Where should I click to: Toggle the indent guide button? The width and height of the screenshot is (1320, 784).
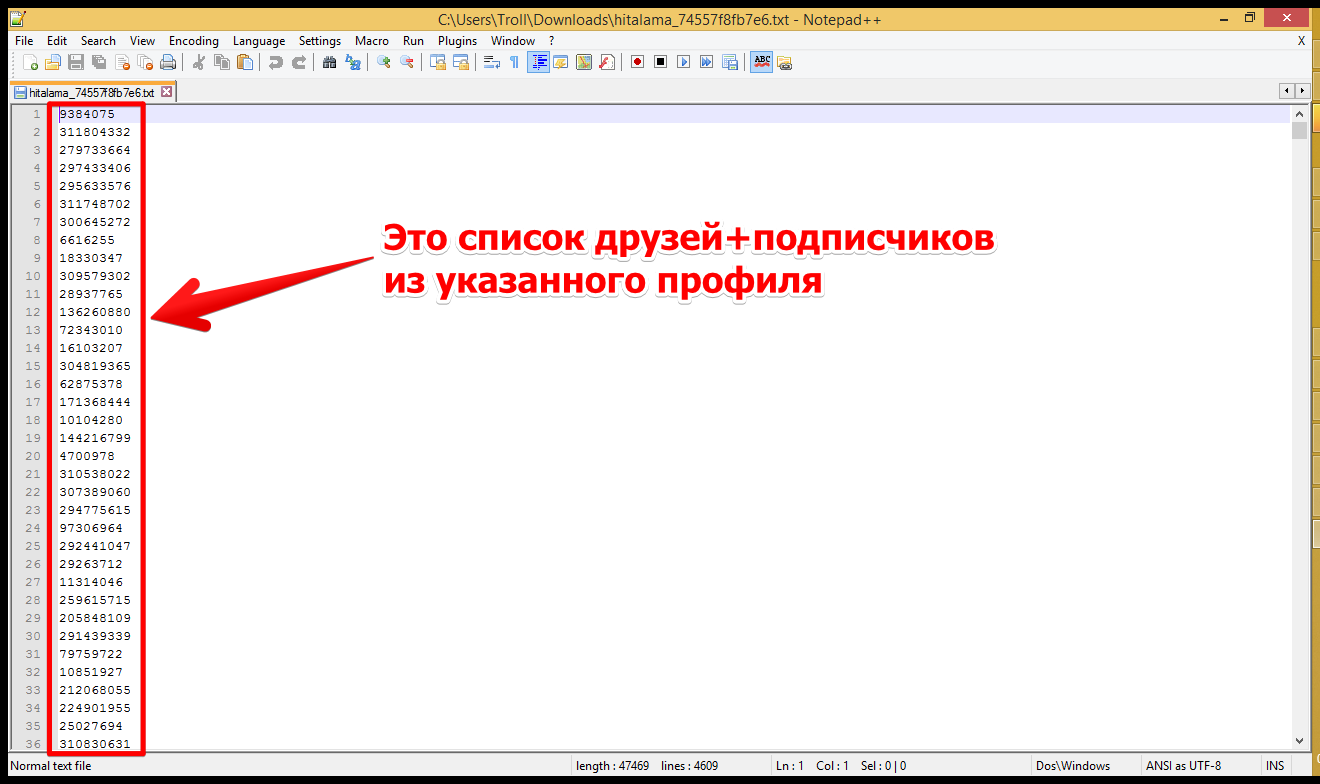538,62
